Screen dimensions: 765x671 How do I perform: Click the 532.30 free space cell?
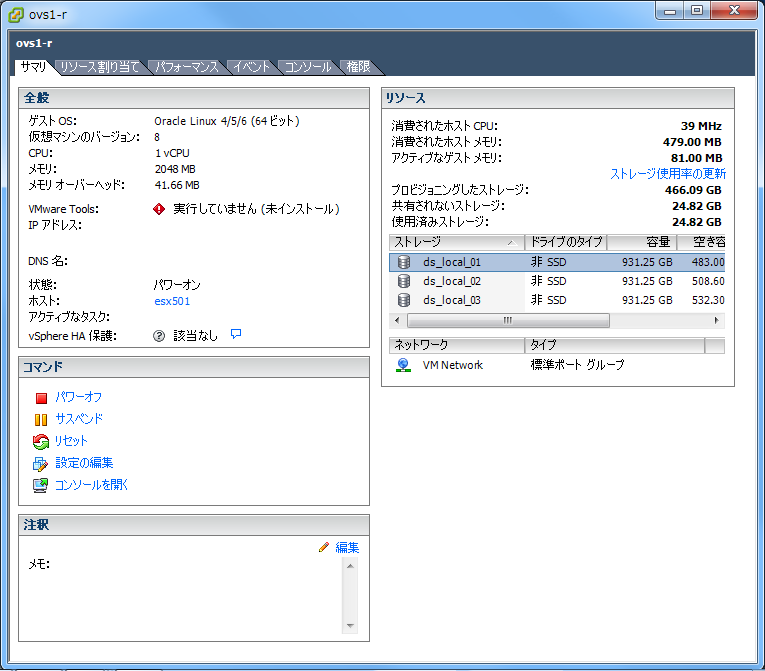(x=708, y=300)
